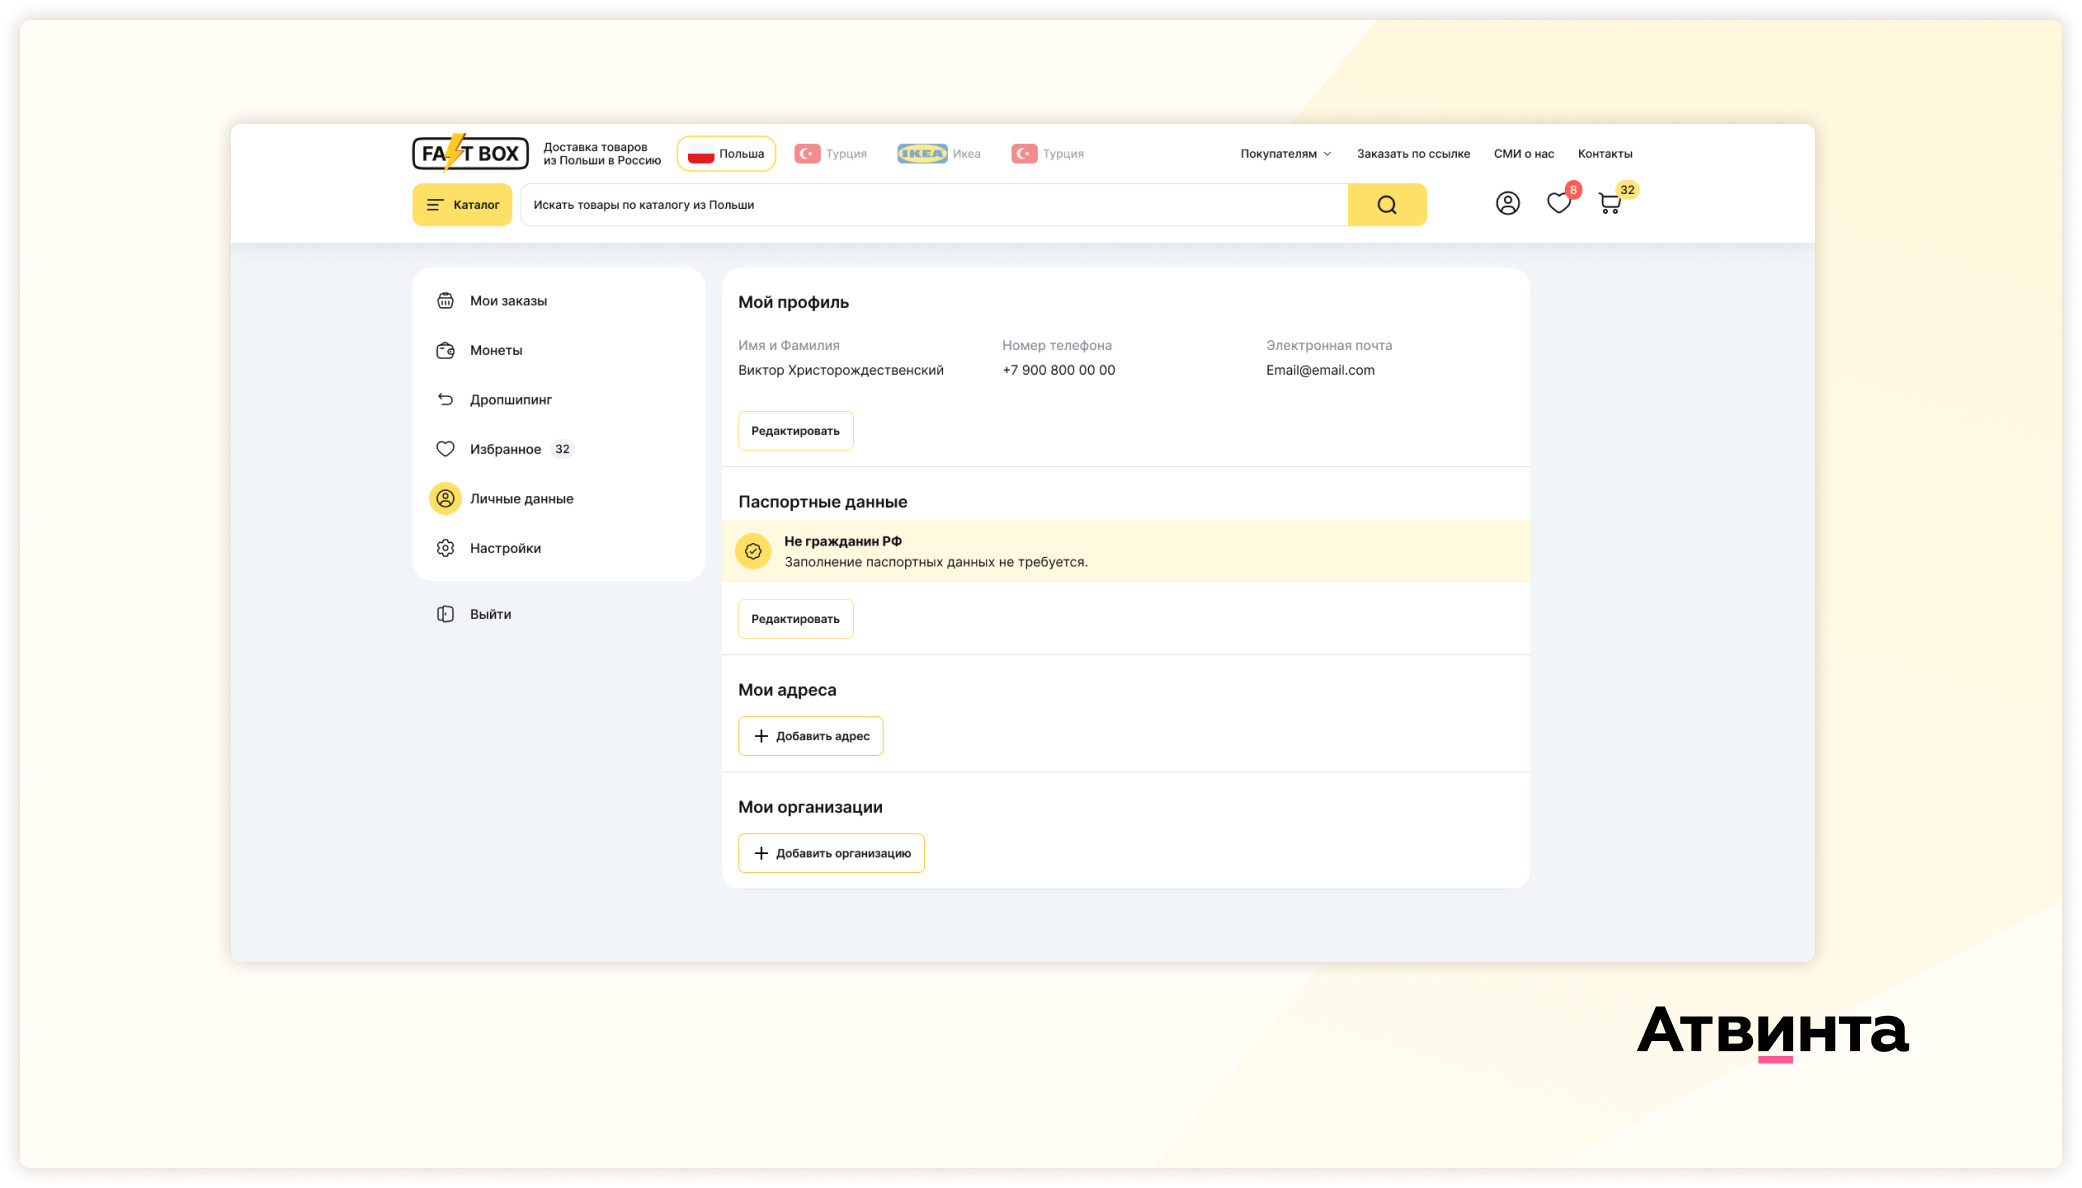Viewport: 2082px width, 1188px height.
Task: Click the Дропшипинг return arrow icon
Action: (445, 399)
